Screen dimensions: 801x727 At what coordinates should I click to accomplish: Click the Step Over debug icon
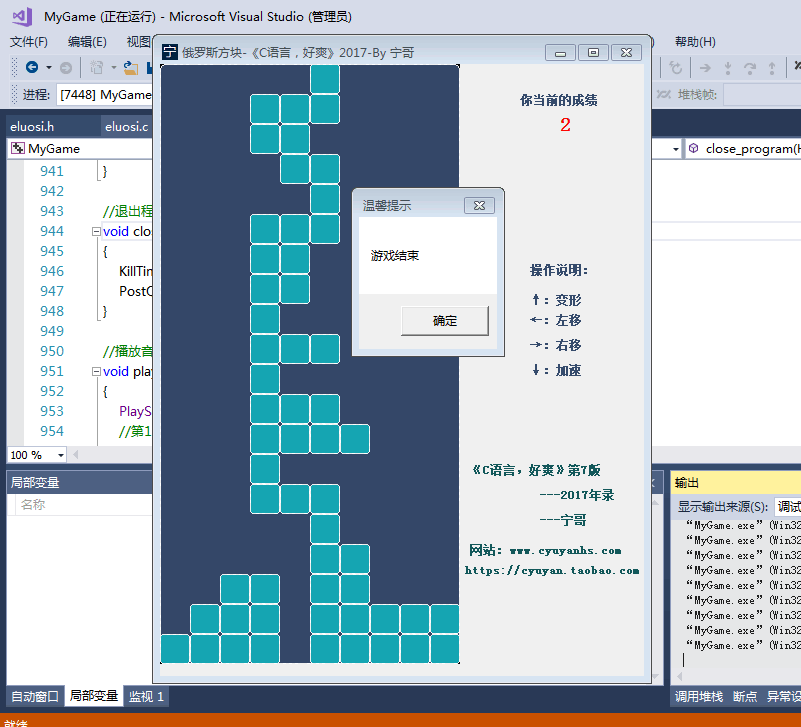(x=749, y=67)
